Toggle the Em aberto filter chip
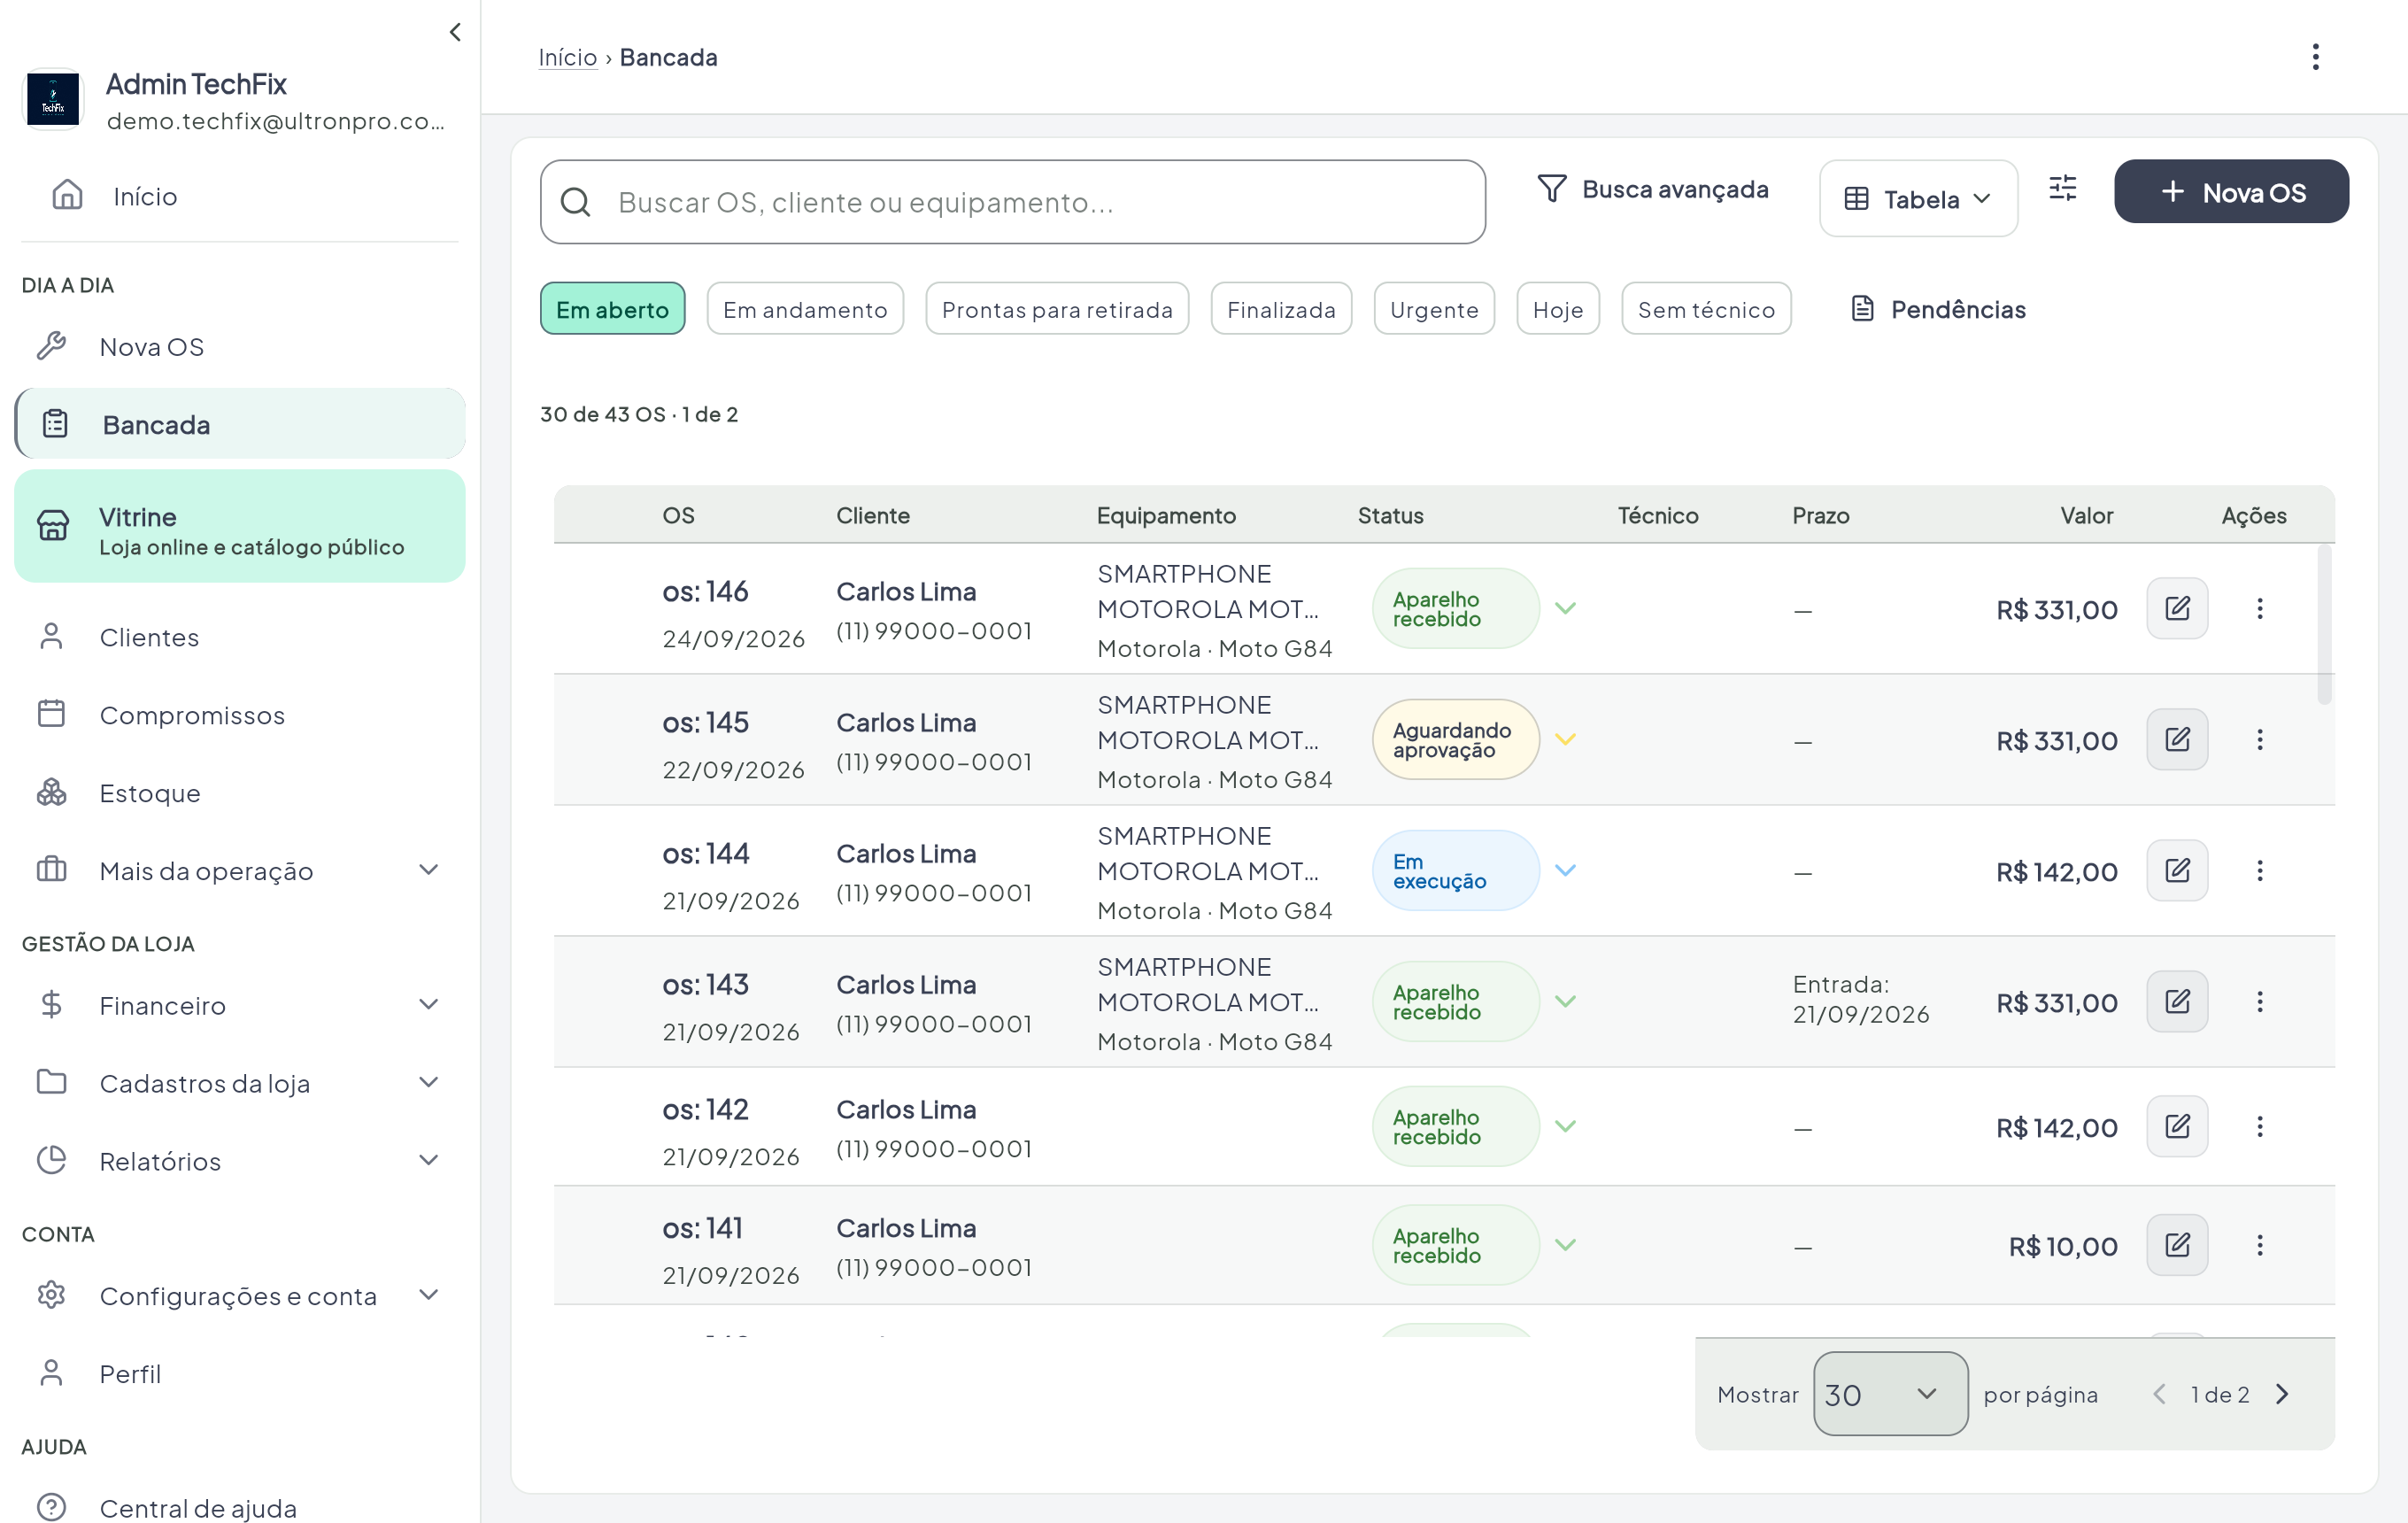This screenshot has height=1523, width=2408. 612,309
